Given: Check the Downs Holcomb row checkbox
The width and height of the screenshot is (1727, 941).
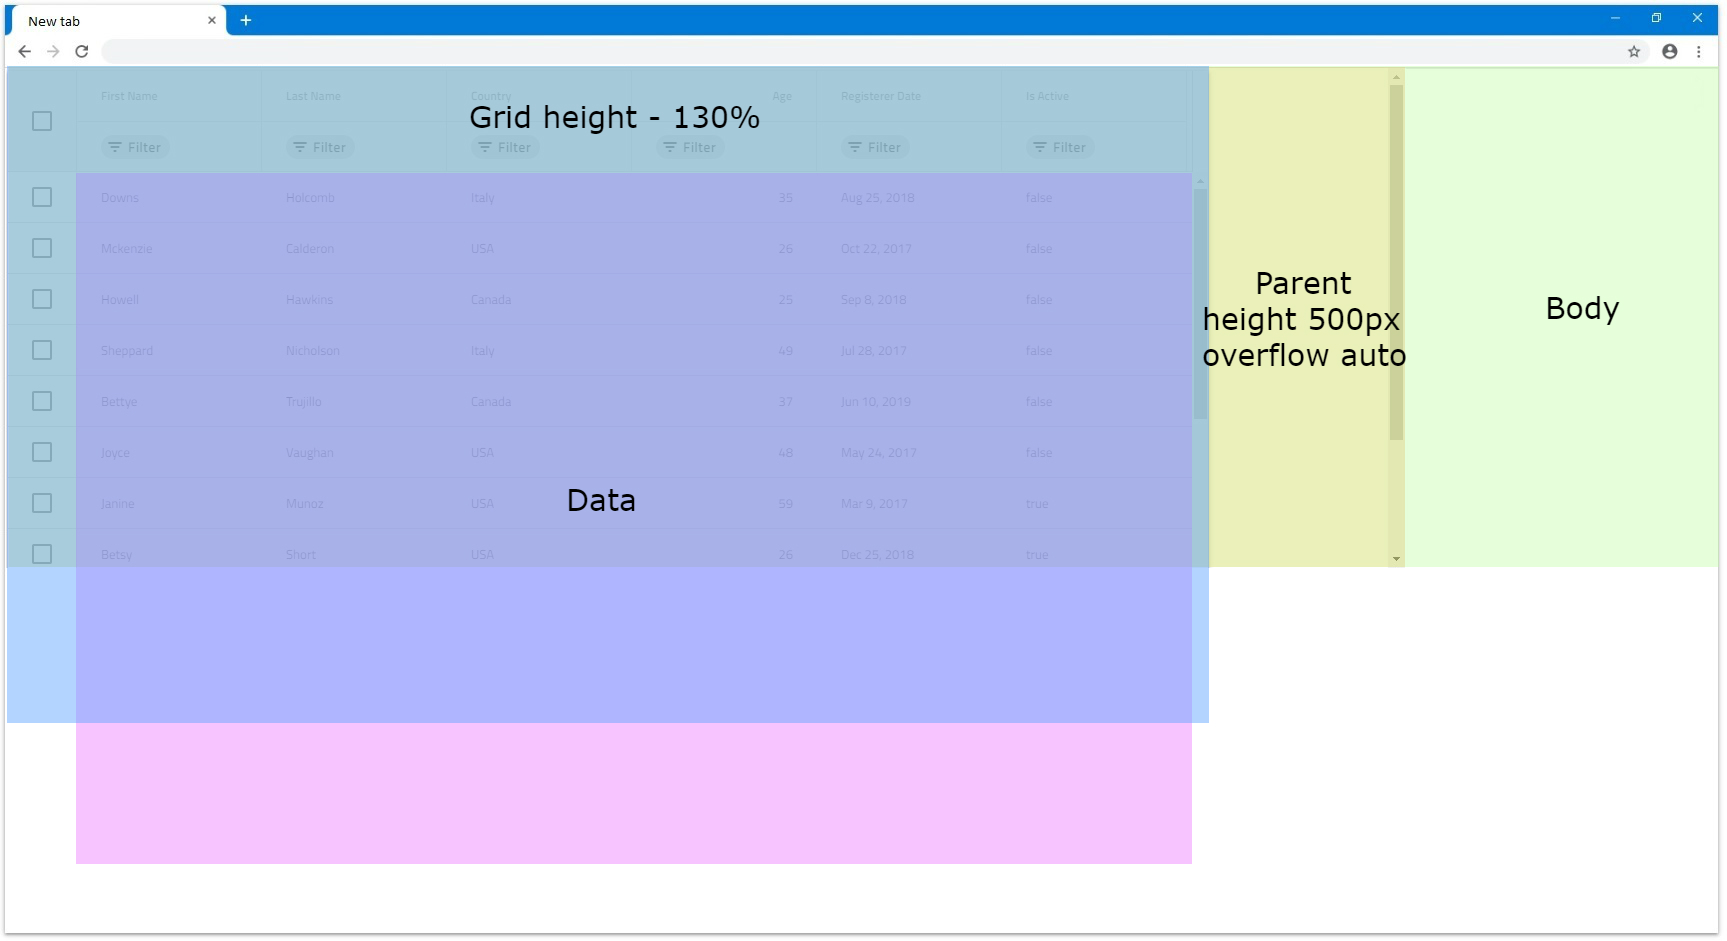Looking at the screenshot, I should [x=42, y=198].
